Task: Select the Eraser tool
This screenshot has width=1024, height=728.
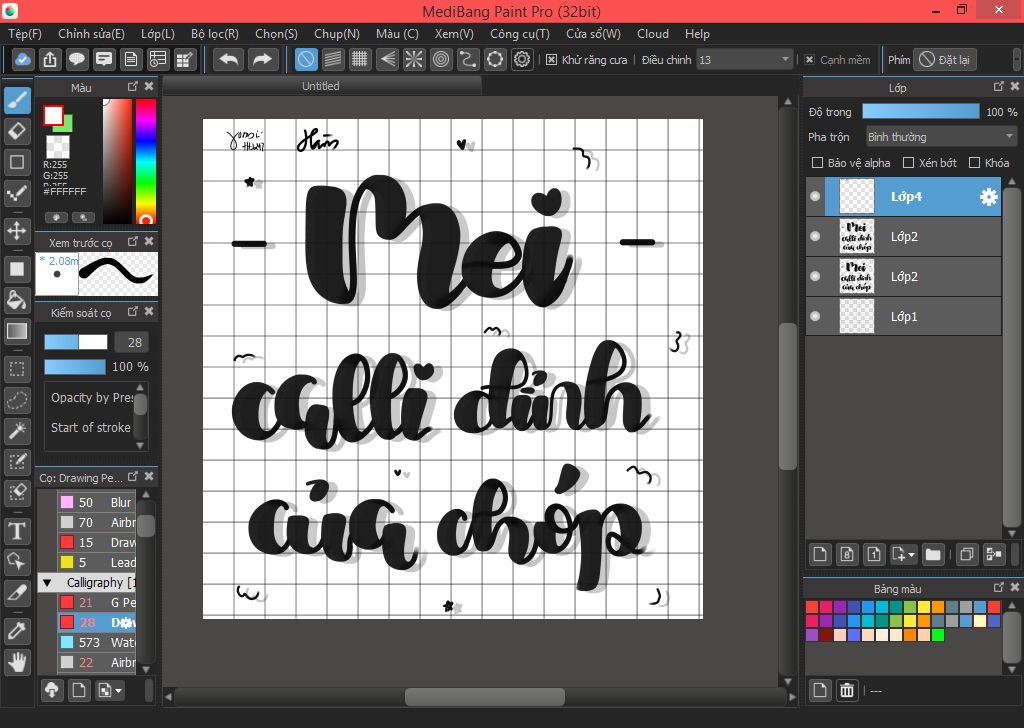Action: click(18, 131)
